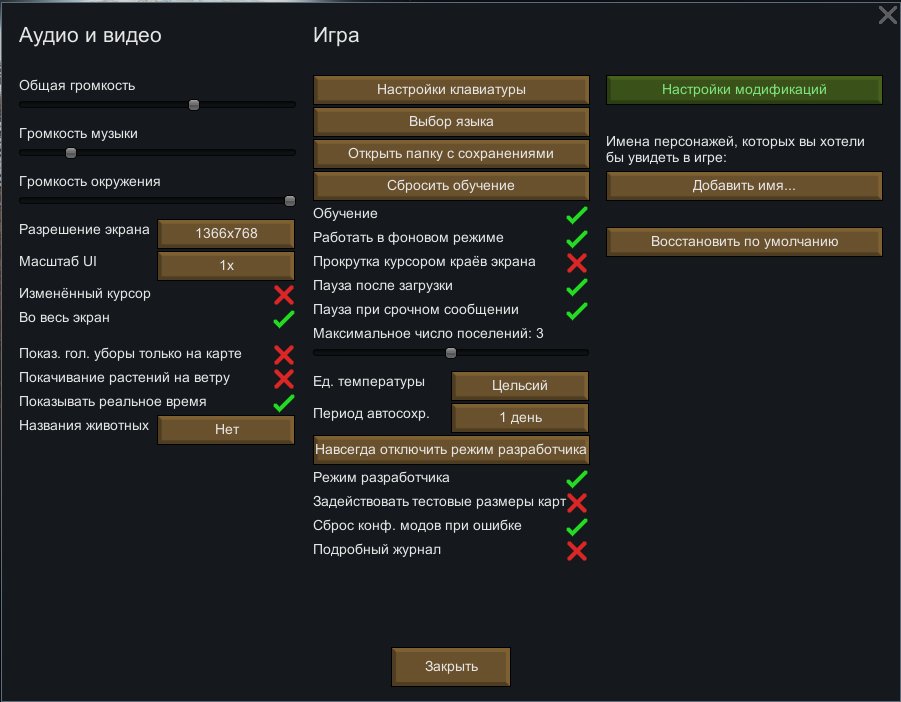901x702 pixels.
Task: Toggle Прокрутка курсором краёв экрана cross
Action: point(577,263)
